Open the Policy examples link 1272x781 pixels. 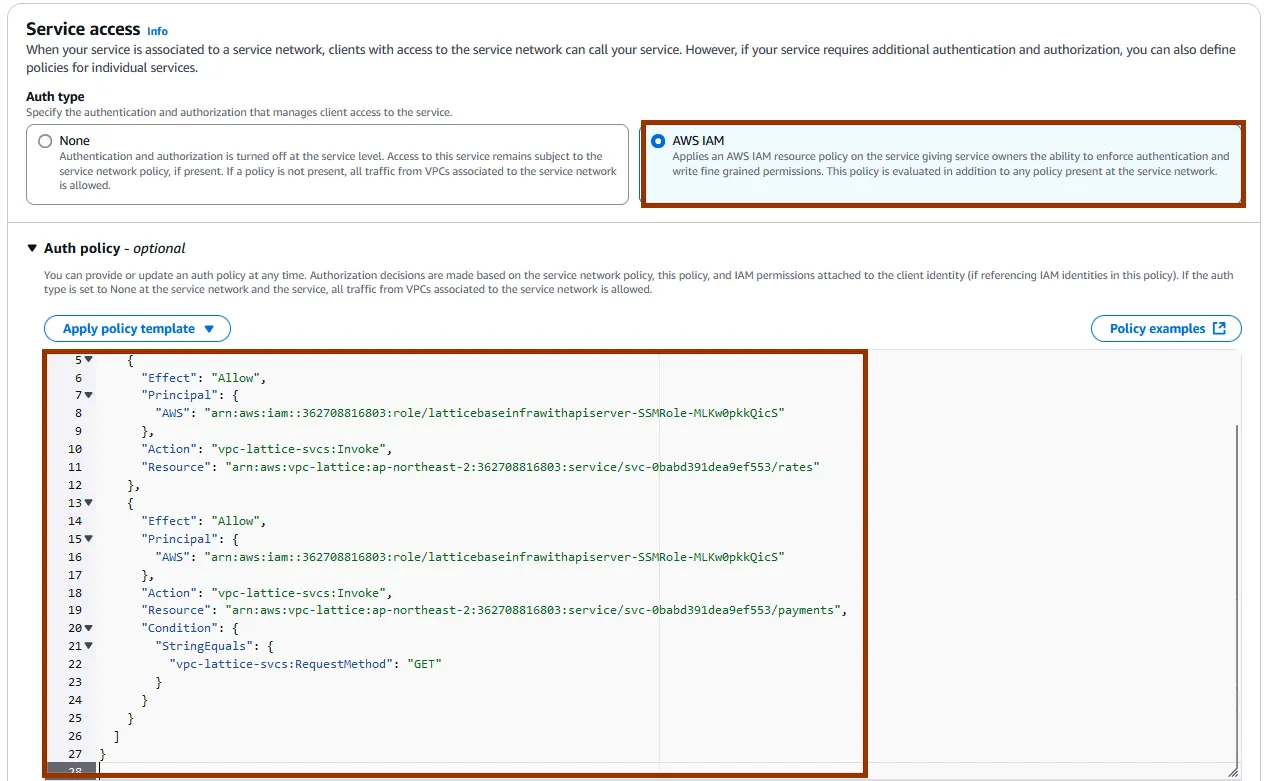(x=1166, y=329)
